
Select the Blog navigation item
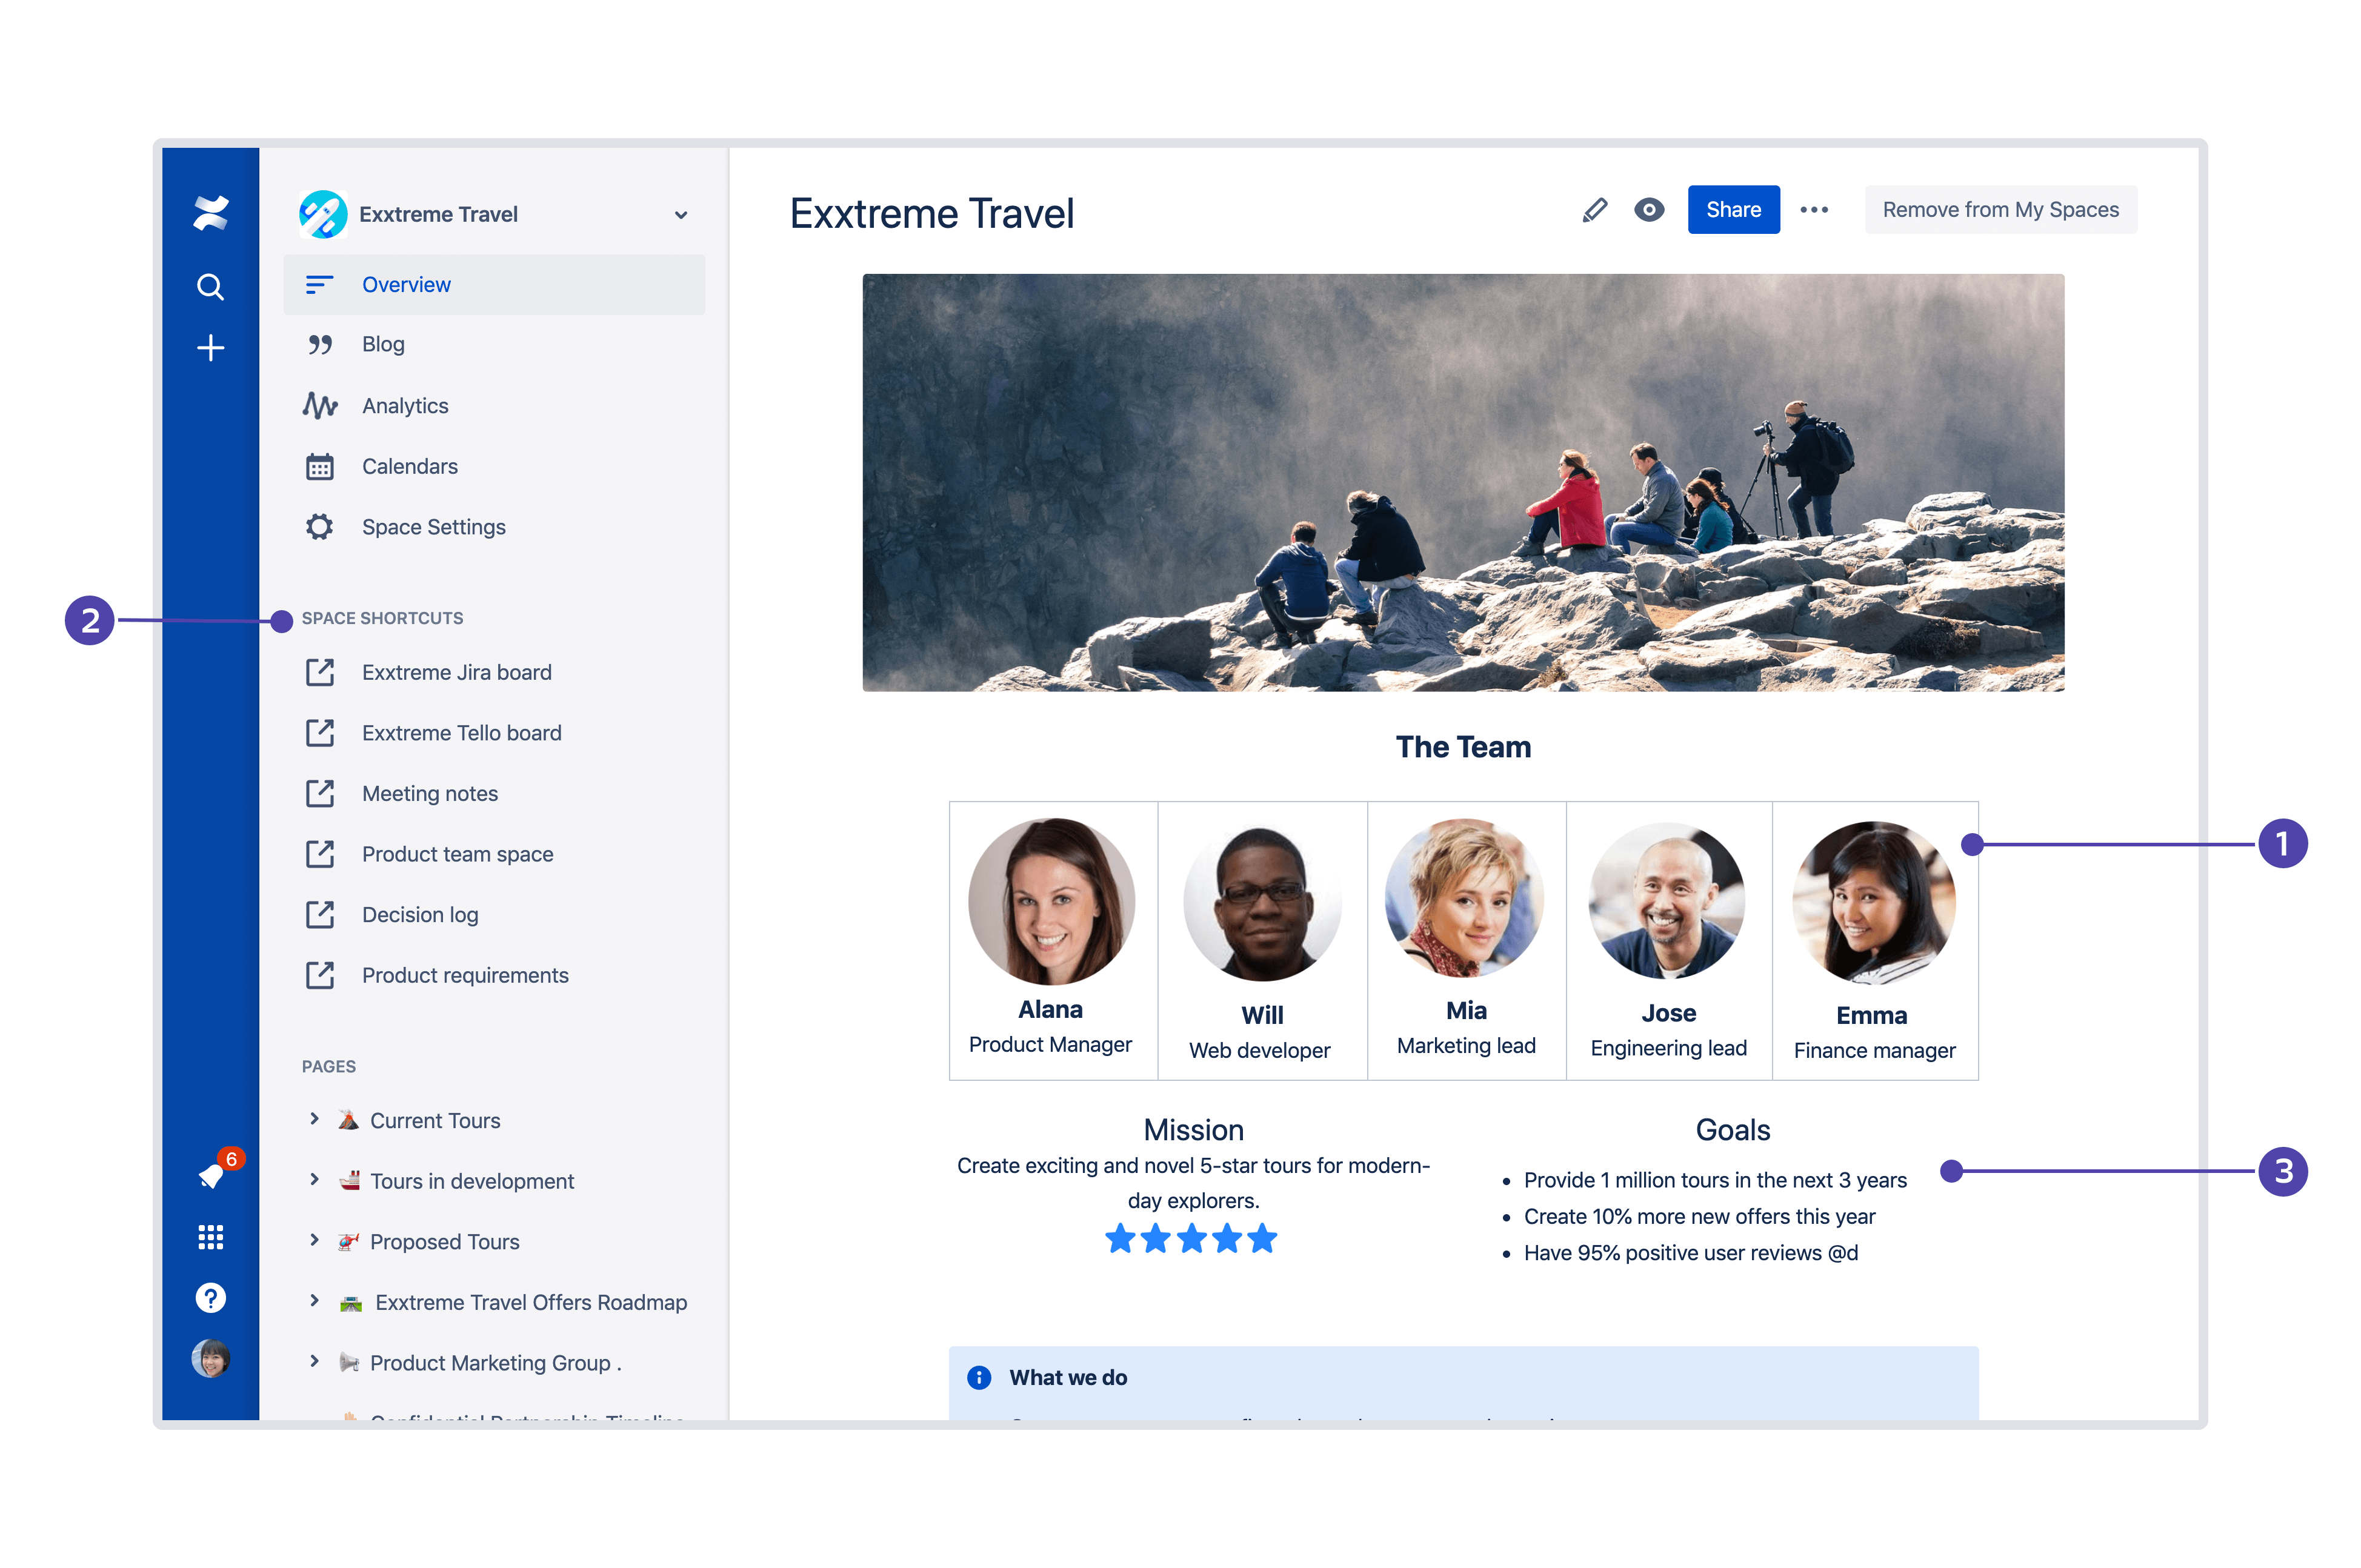(382, 343)
